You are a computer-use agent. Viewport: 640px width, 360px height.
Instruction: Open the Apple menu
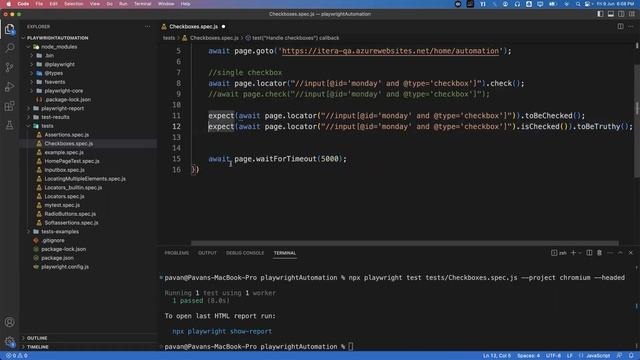[8, 4]
